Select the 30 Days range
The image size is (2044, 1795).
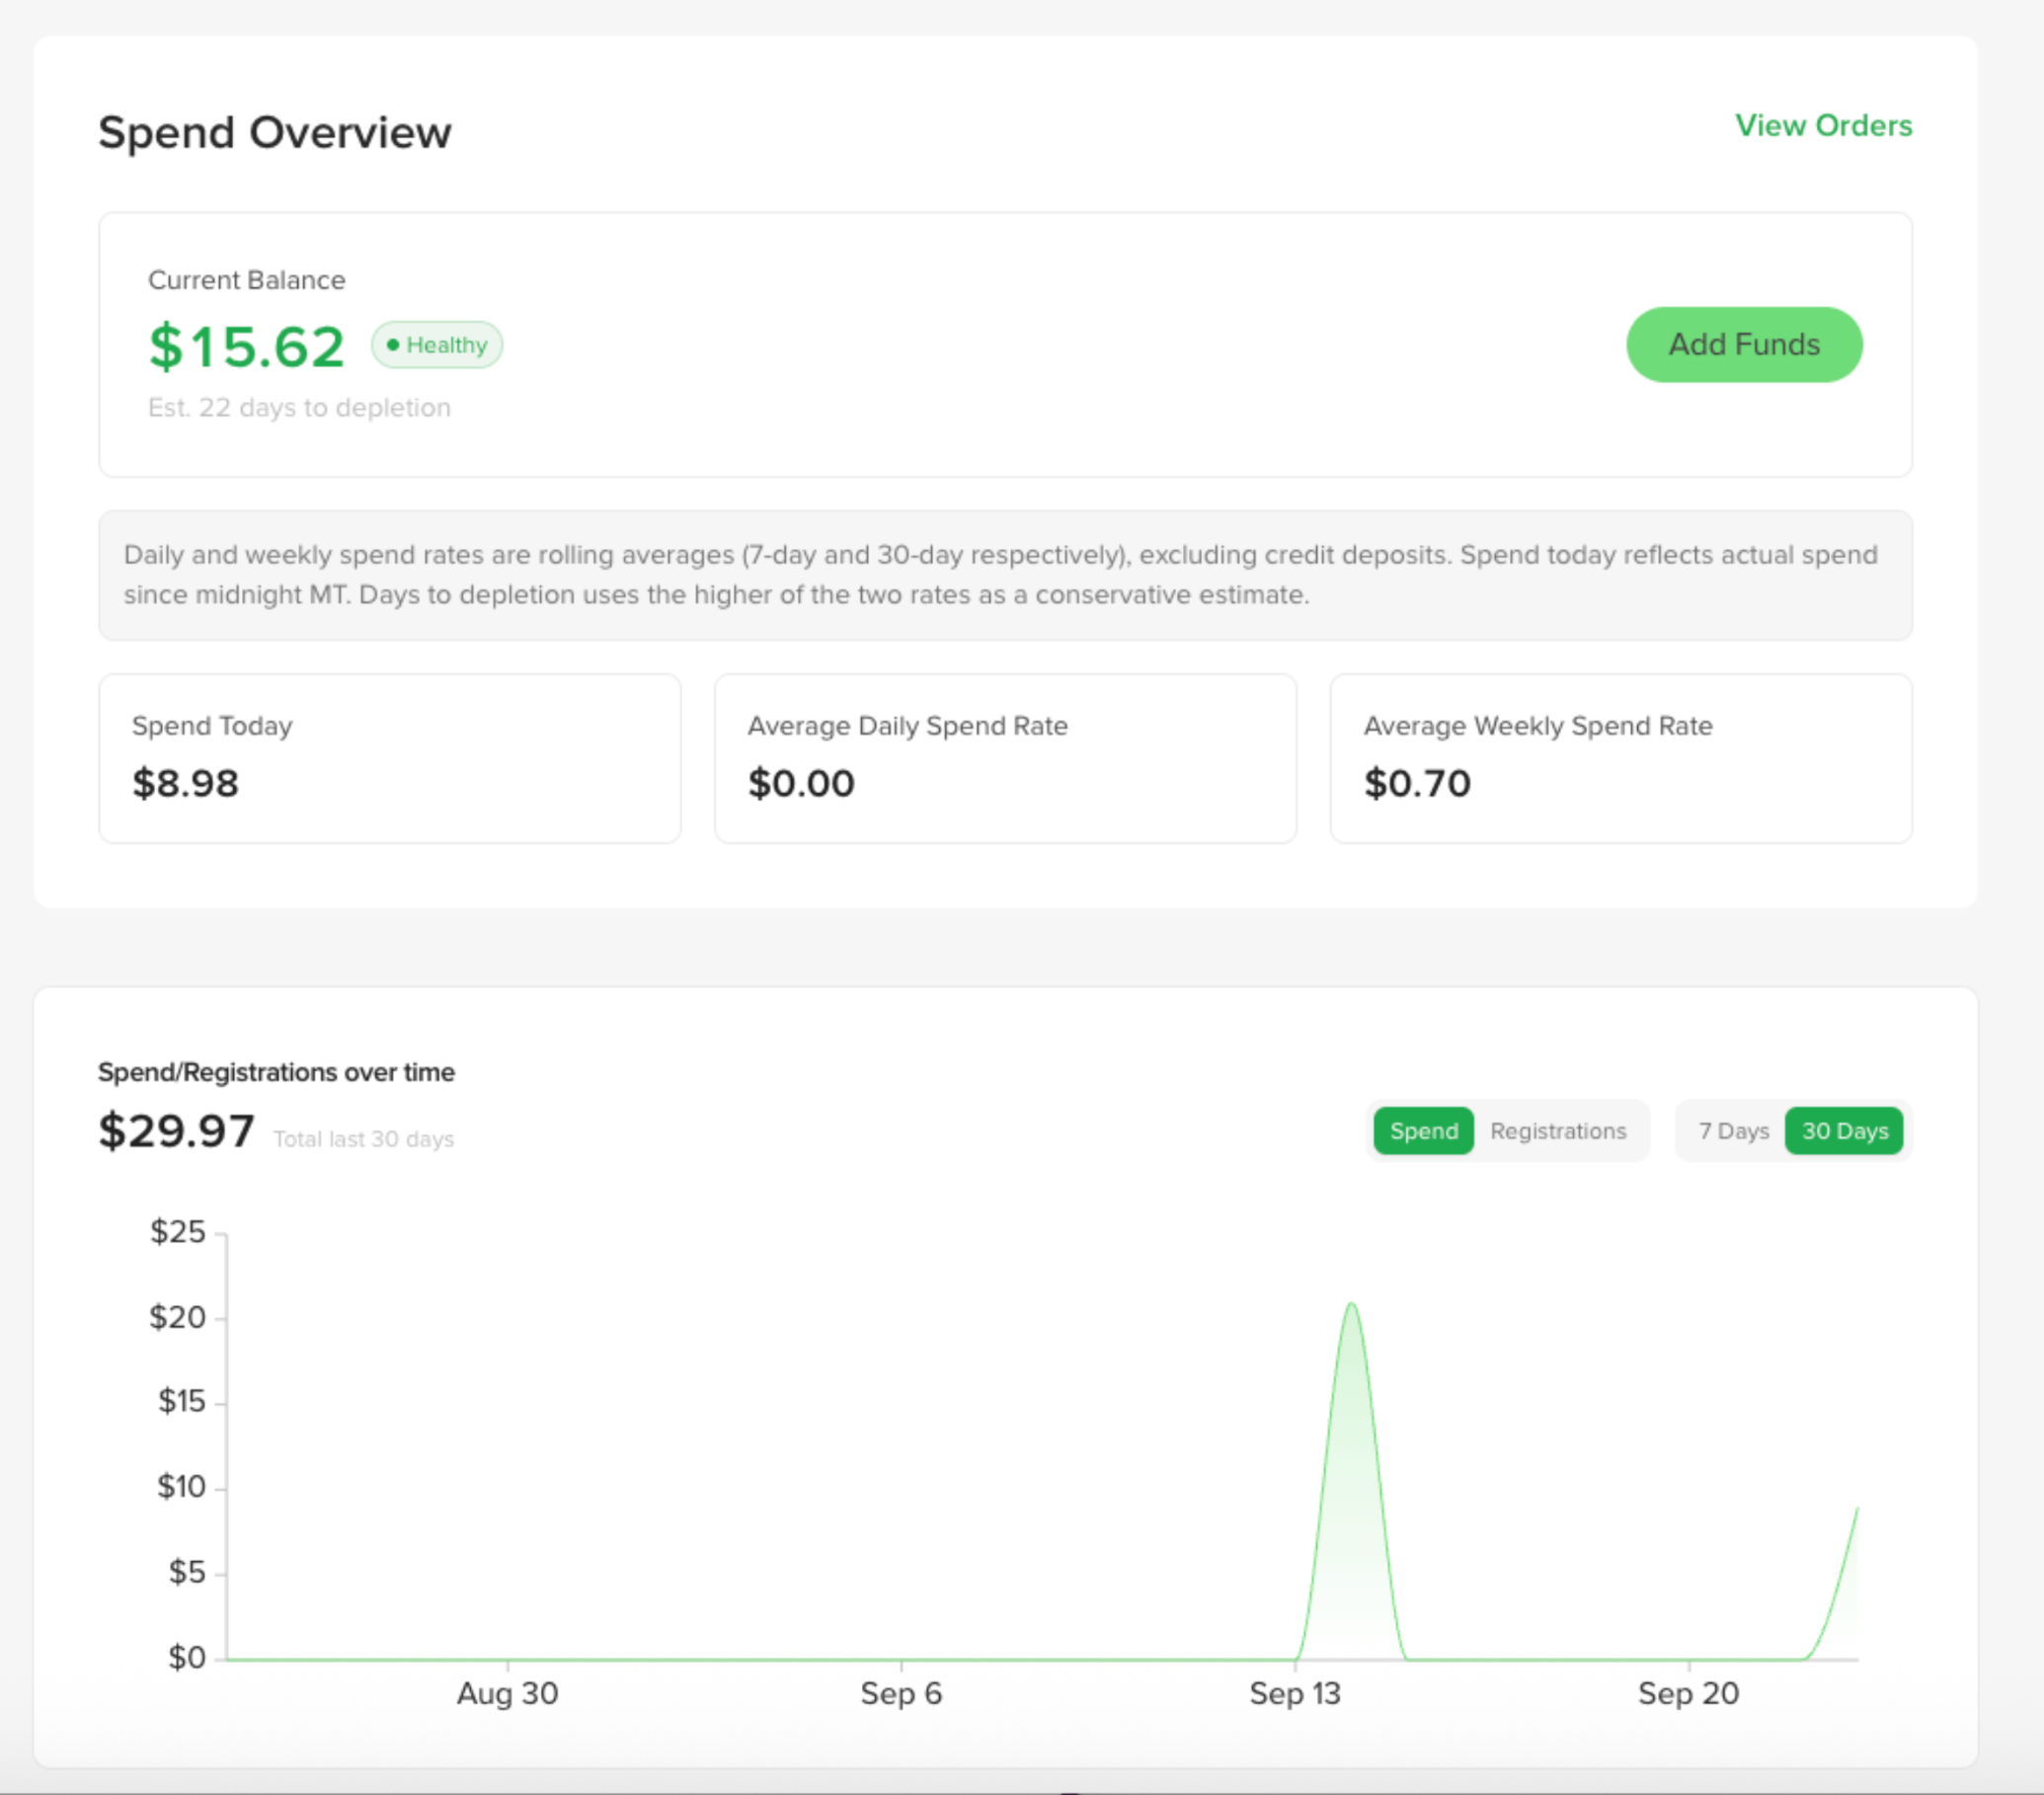click(1844, 1131)
